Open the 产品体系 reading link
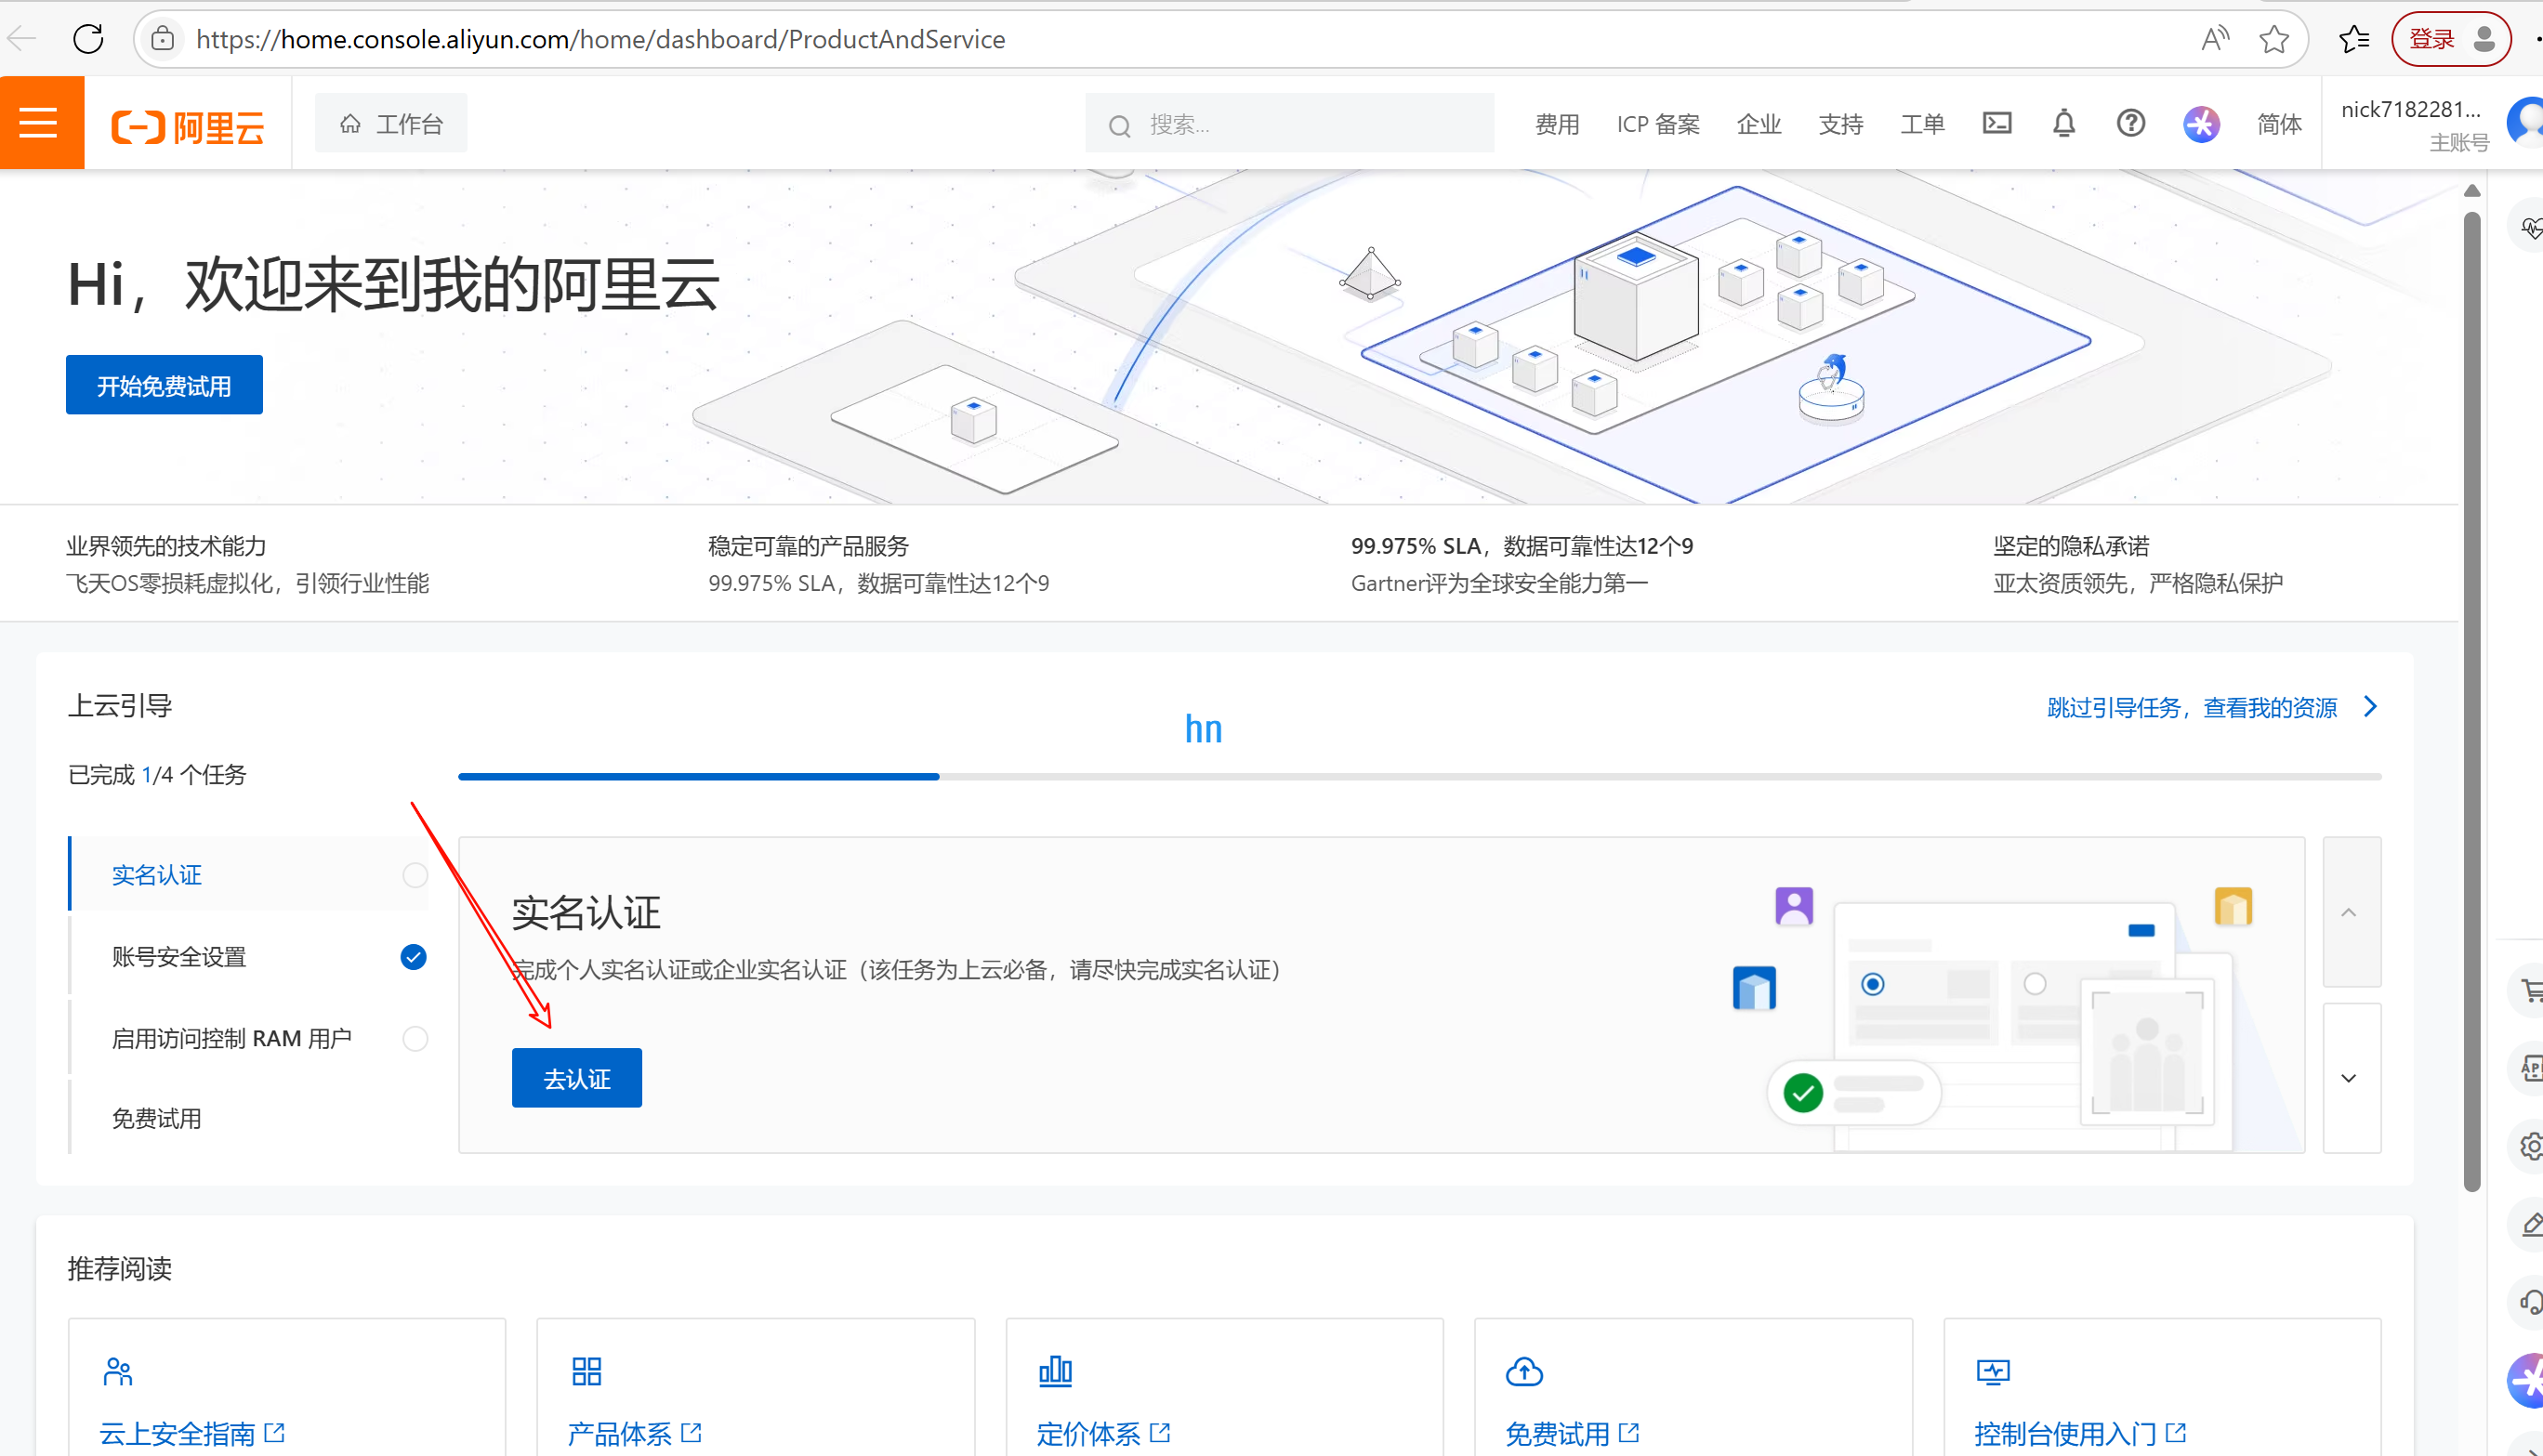This screenshot has height=1456, width=2543. [x=634, y=1433]
